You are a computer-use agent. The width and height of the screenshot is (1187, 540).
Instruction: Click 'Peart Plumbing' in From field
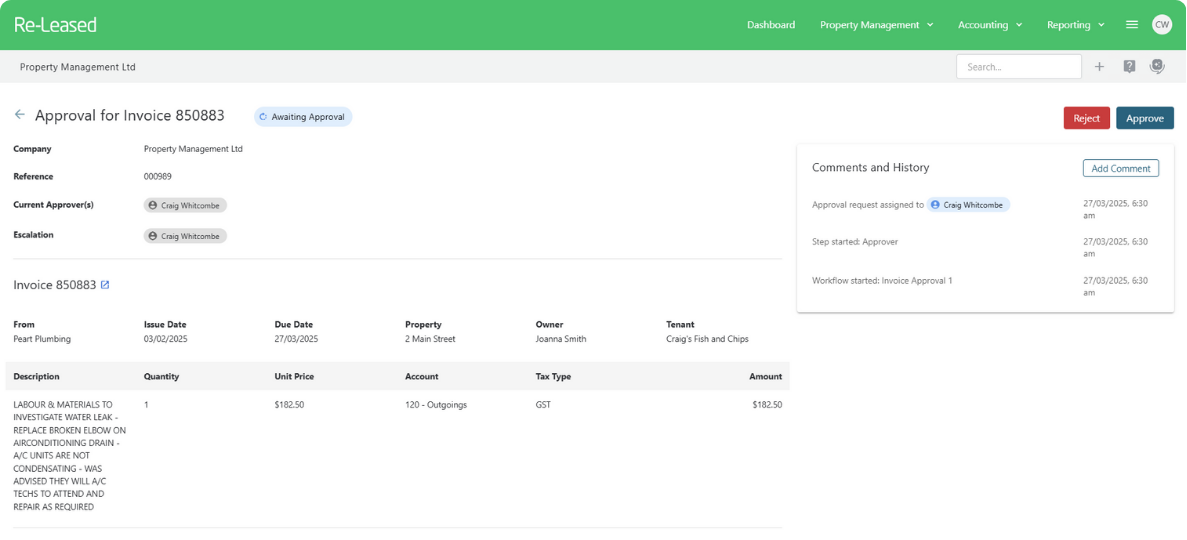pyautogui.click(x=42, y=339)
